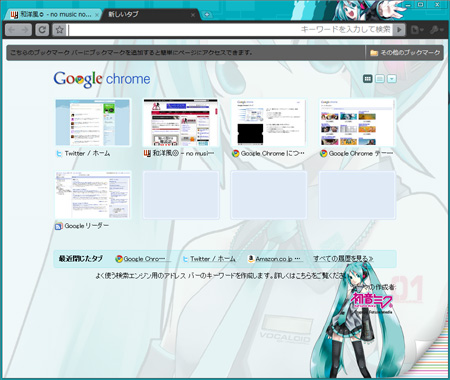Screen dimensions: 450x380
Task: Bookmark this page with the star icon
Action: pos(59,30)
